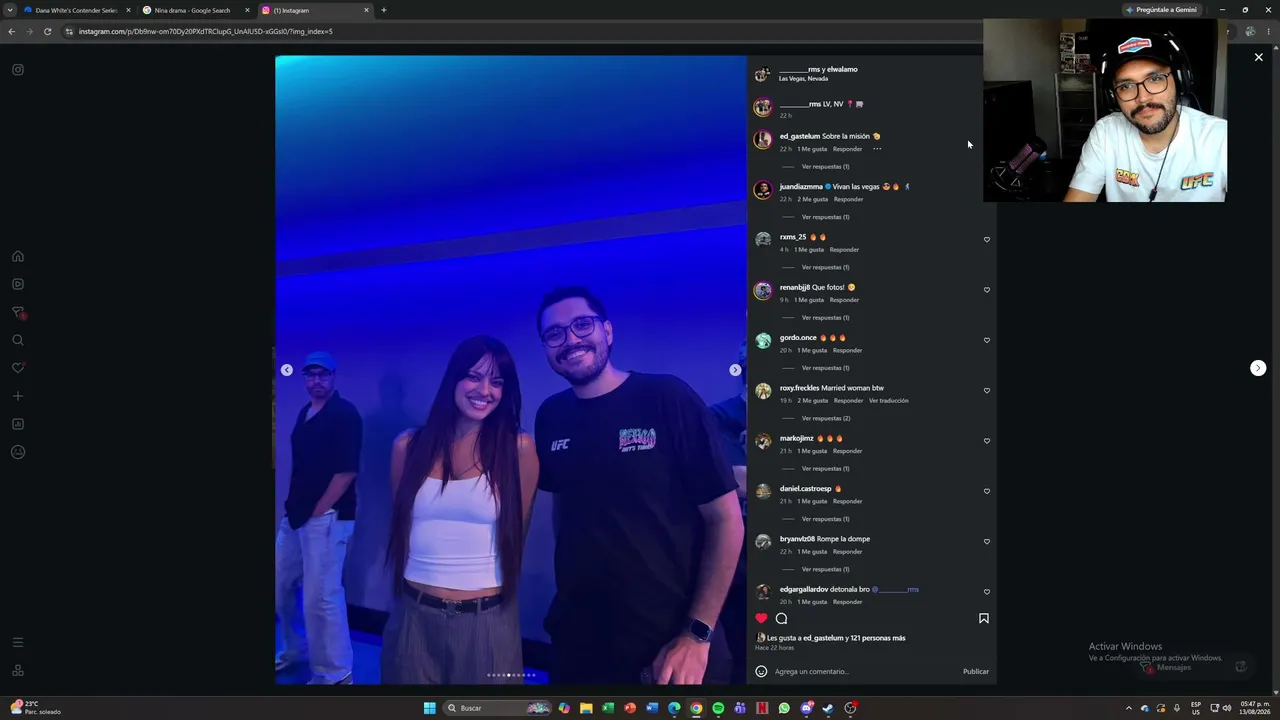Show the previous photo in the carousel
Screen dimensions: 1280x720
pos(287,370)
